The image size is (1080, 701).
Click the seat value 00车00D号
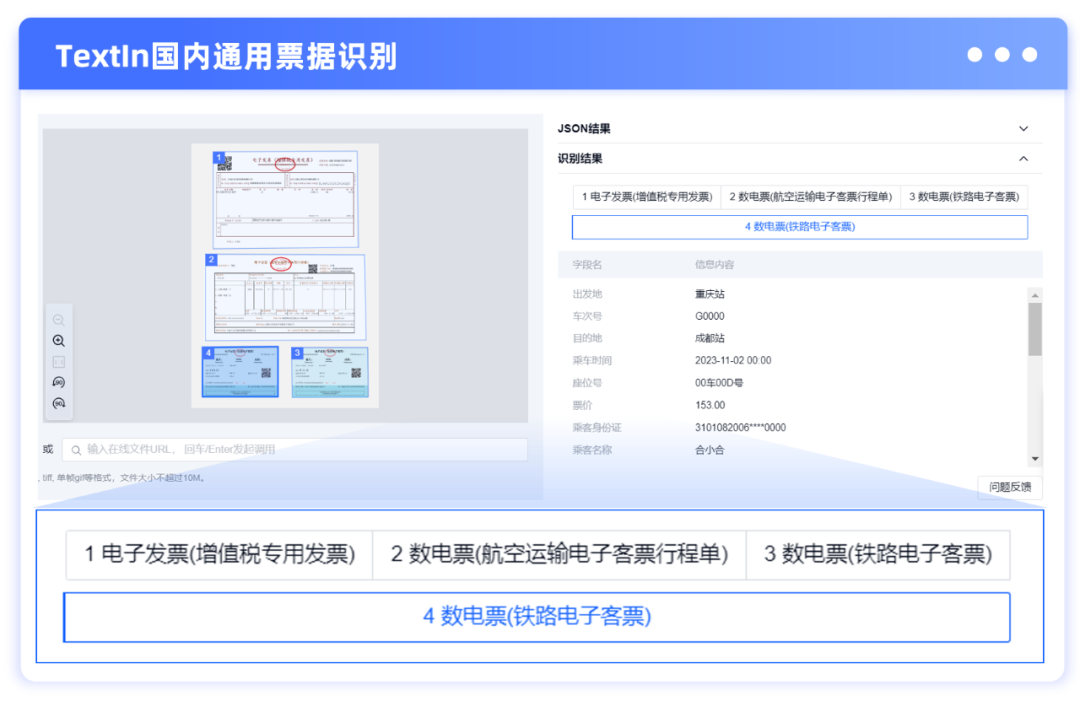(x=718, y=383)
